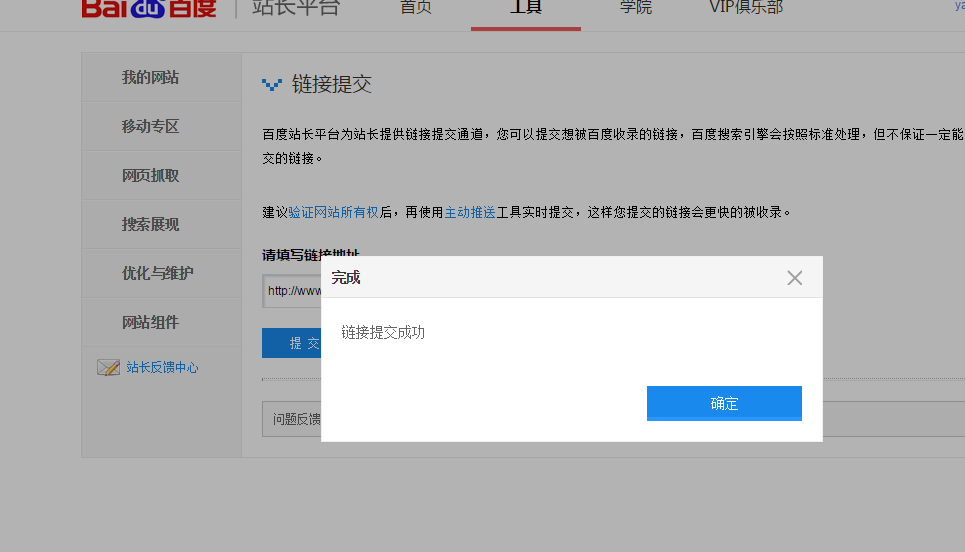Open the 网站组件 sidebar item
Screen dimensions: 965x552
click(151, 323)
